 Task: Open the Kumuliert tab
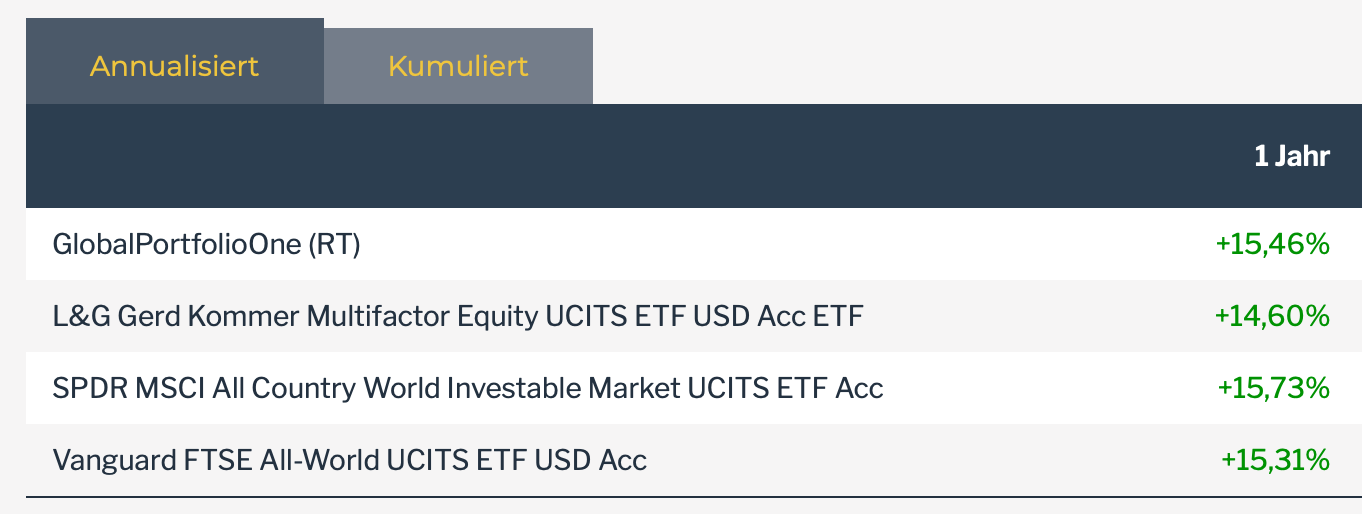[458, 66]
